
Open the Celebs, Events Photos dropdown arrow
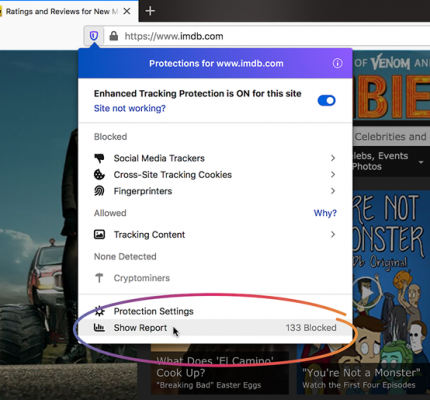click(421, 162)
